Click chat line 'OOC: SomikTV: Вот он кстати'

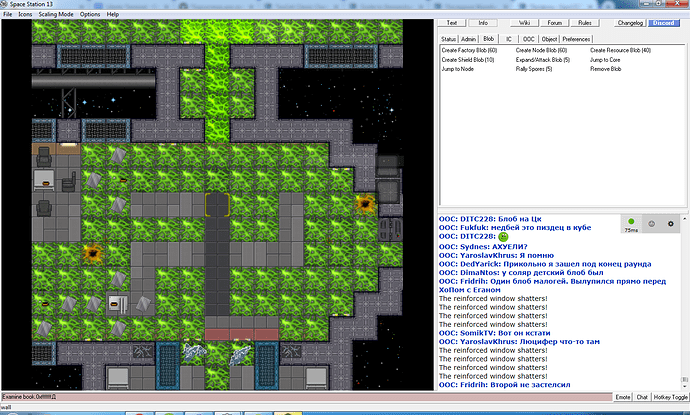[494, 334]
